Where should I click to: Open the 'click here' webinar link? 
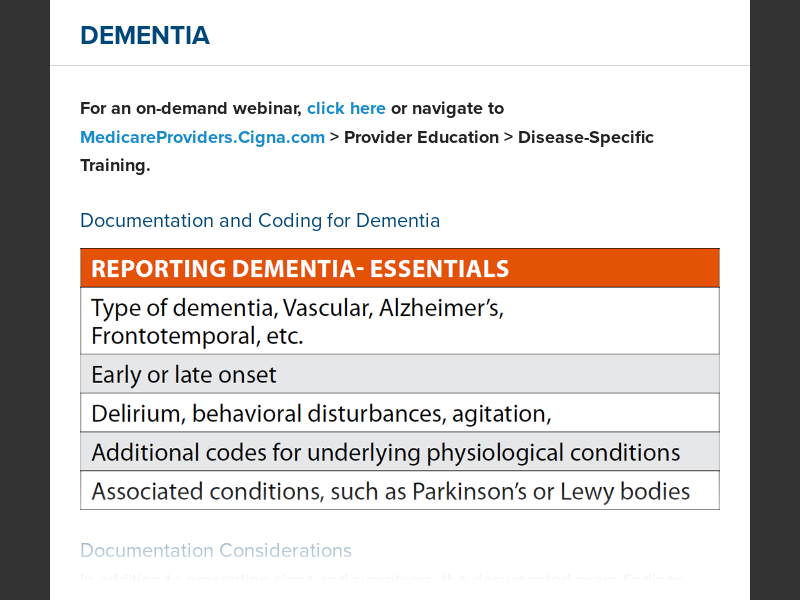pyautogui.click(x=346, y=108)
